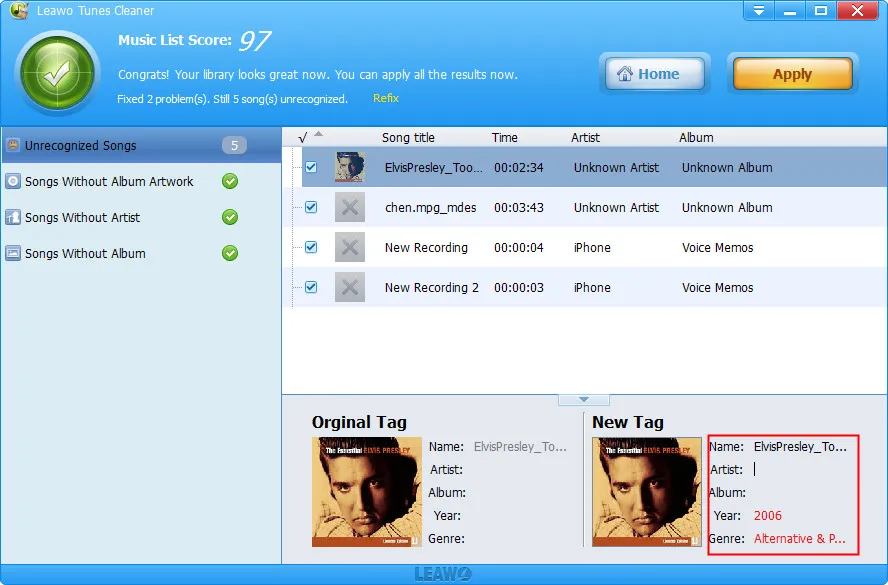Open the title bar dropdown menu arrow
This screenshot has width=888, height=585.
[759, 10]
